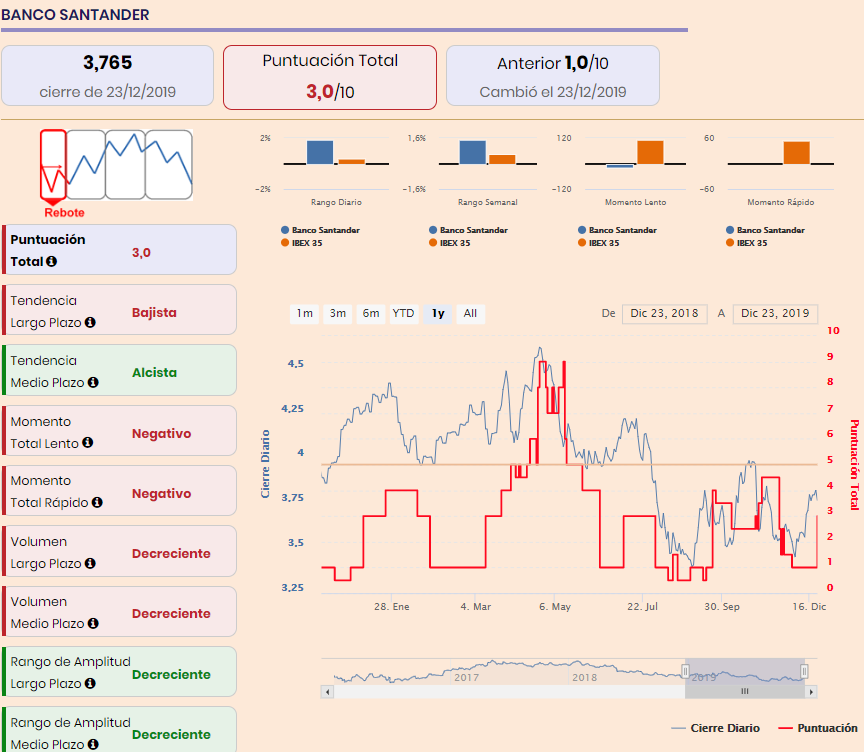Click info icon beside Puntuación Total
Image resolution: width=864 pixels, height=752 pixels.
click(51, 261)
